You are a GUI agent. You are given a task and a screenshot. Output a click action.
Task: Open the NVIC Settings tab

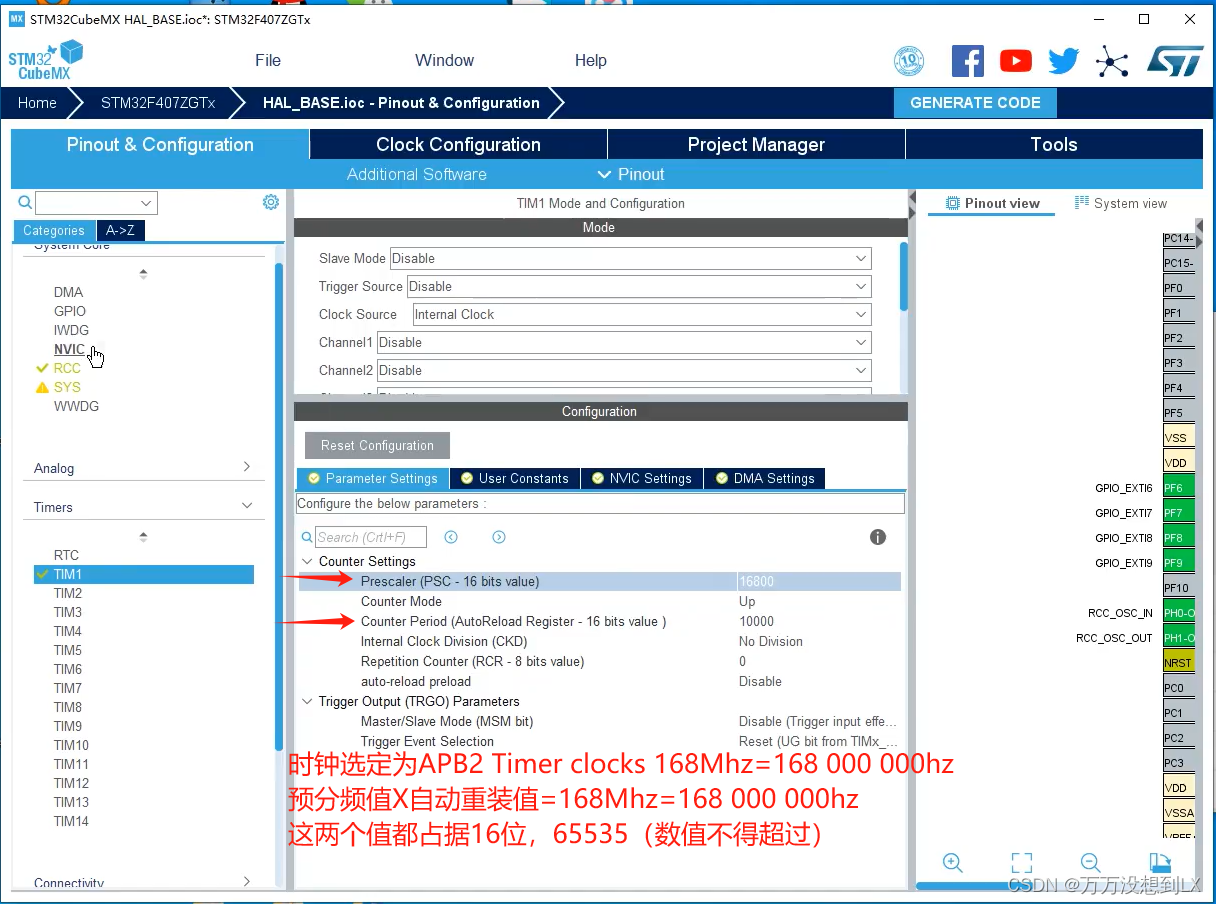[x=641, y=478]
